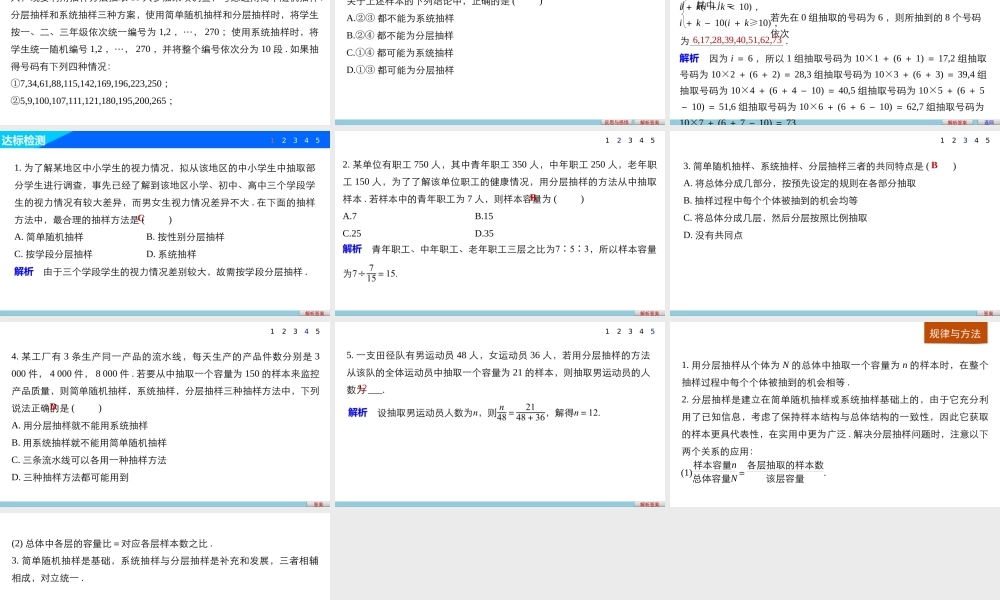Click the 解析答案 badge below question 5
1000x600 pixels.
[650, 504]
